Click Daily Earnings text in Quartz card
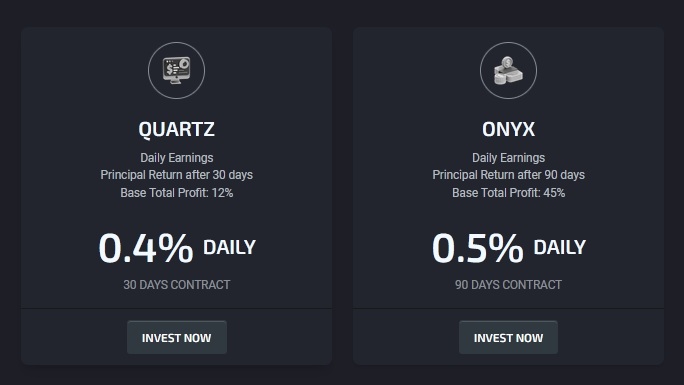The width and height of the screenshot is (684, 385). pyautogui.click(x=177, y=157)
